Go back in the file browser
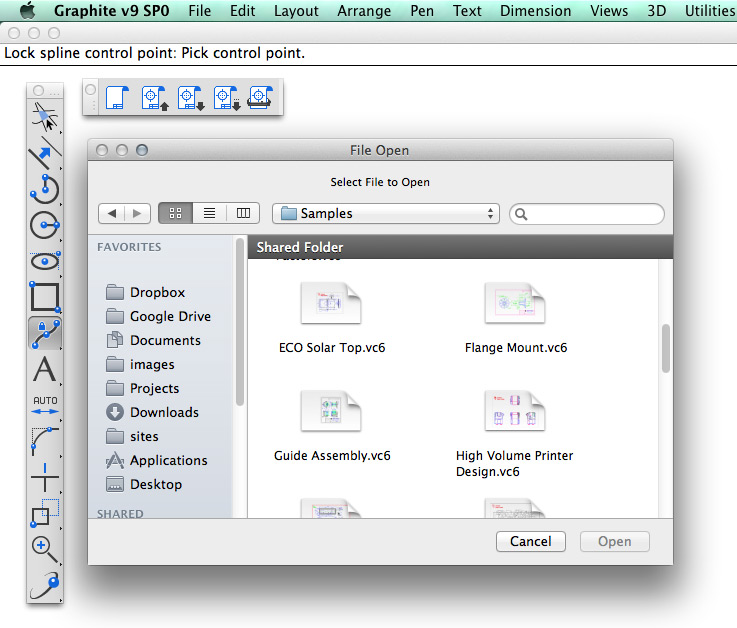Image resolution: width=737 pixels, height=628 pixels. click(112, 213)
